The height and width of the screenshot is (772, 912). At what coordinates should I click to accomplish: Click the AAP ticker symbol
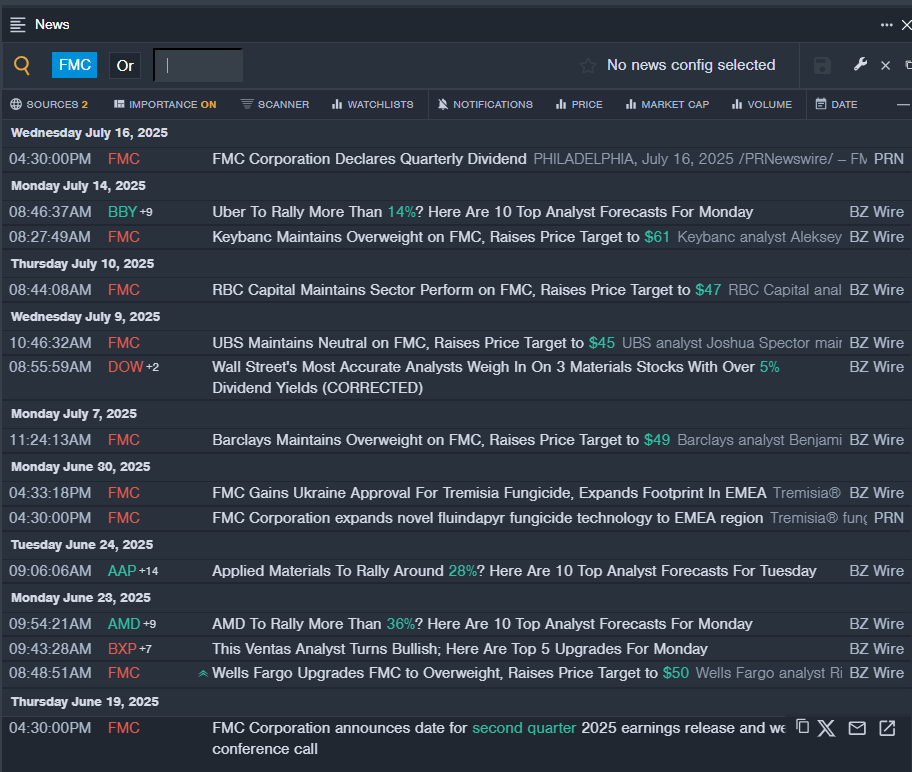pos(122,571)
